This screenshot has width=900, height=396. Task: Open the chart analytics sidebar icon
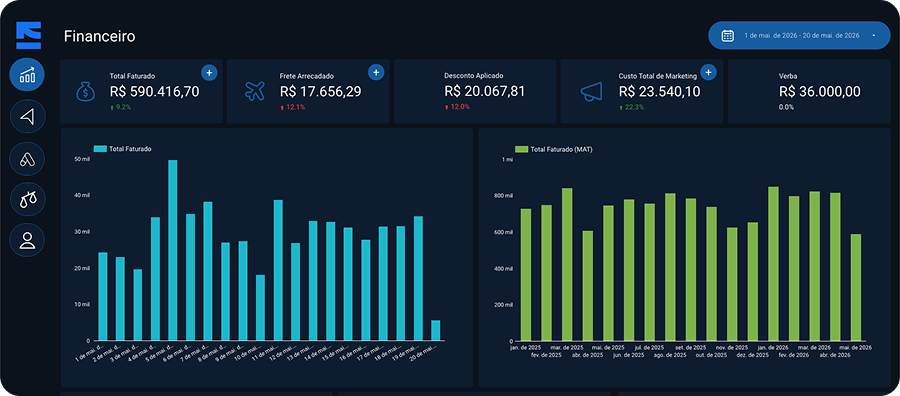pos(27,75)
